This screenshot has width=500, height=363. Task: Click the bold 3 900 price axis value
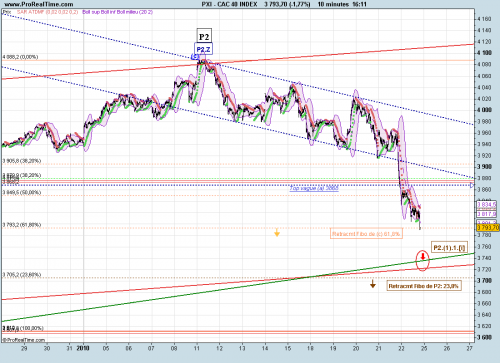click(484, 167)
